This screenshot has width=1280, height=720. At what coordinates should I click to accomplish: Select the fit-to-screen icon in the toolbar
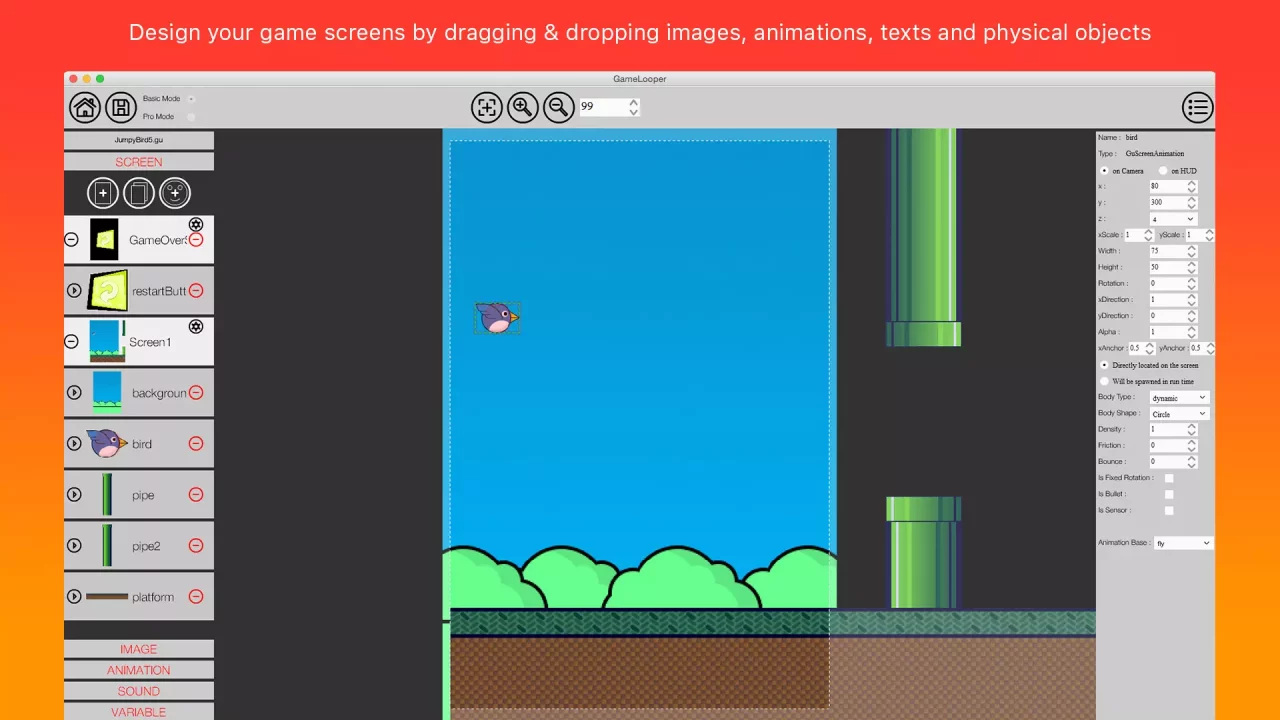point(487,107)
